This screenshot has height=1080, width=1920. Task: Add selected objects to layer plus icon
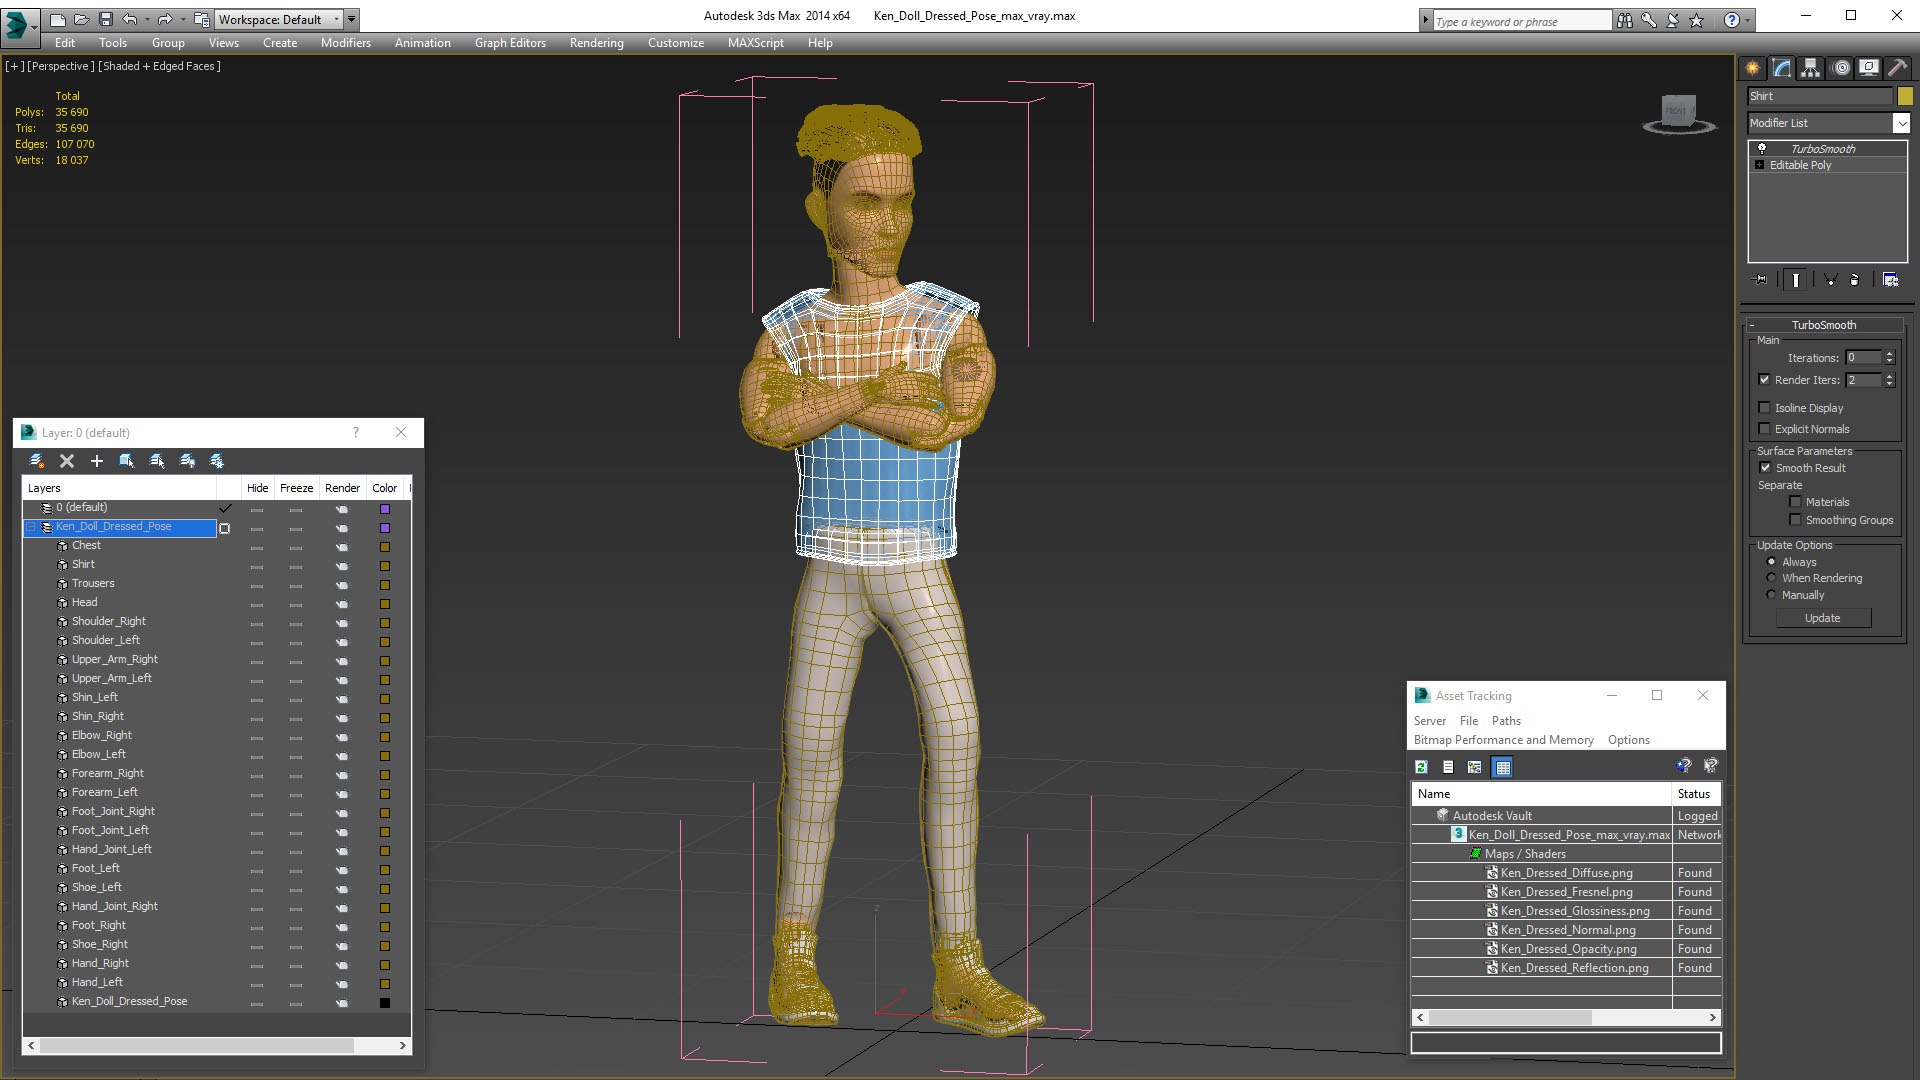97,461
